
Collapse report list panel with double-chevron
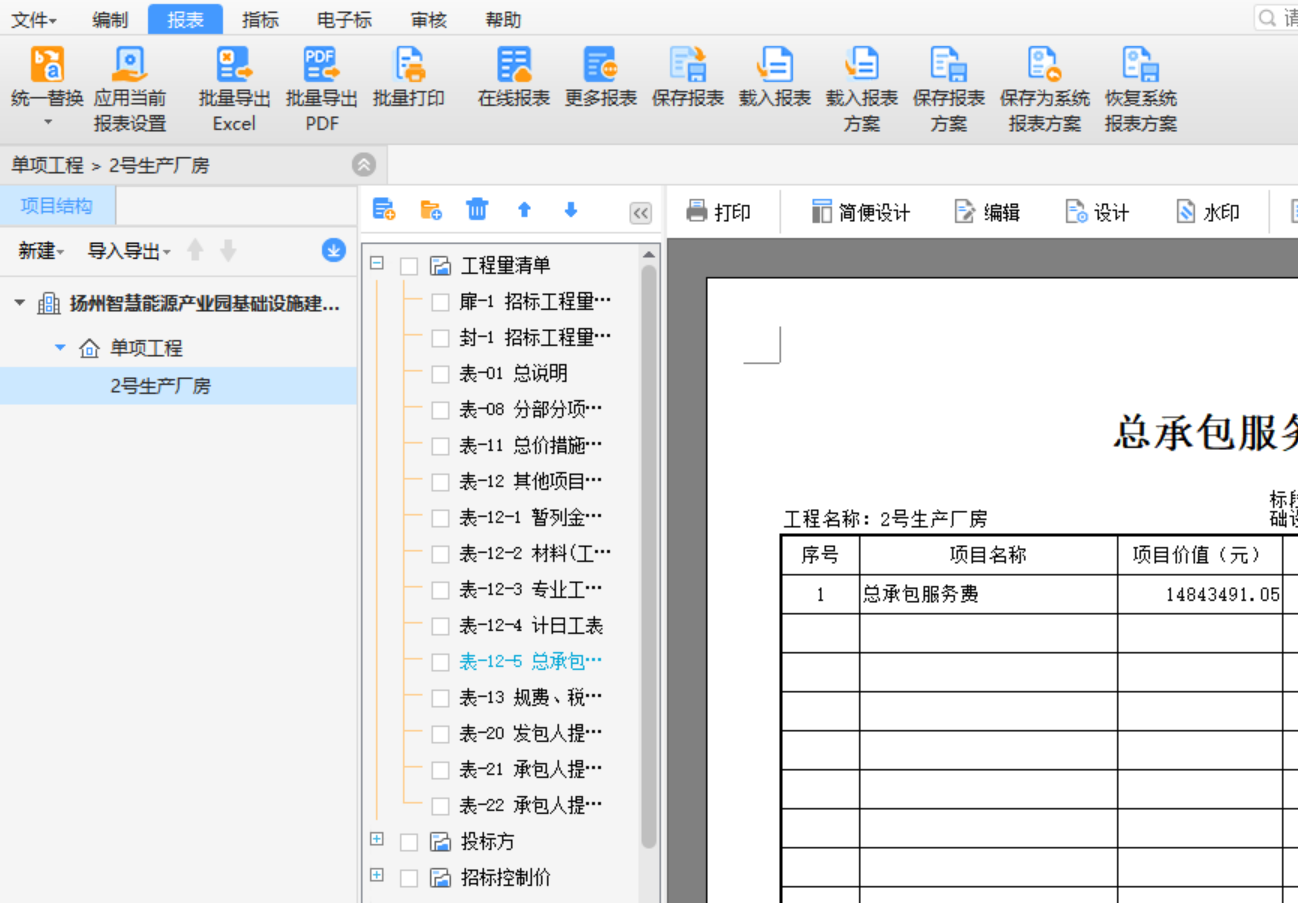click(640, 213)
